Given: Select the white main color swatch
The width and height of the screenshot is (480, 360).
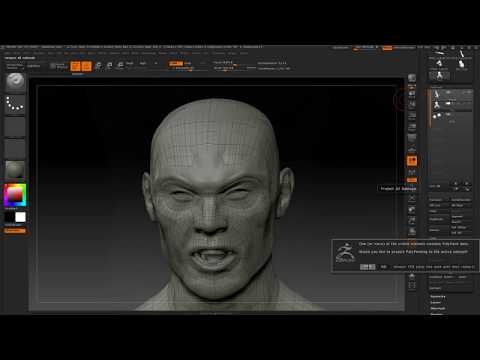Looking at the screenshot, I should pos(20,217).
